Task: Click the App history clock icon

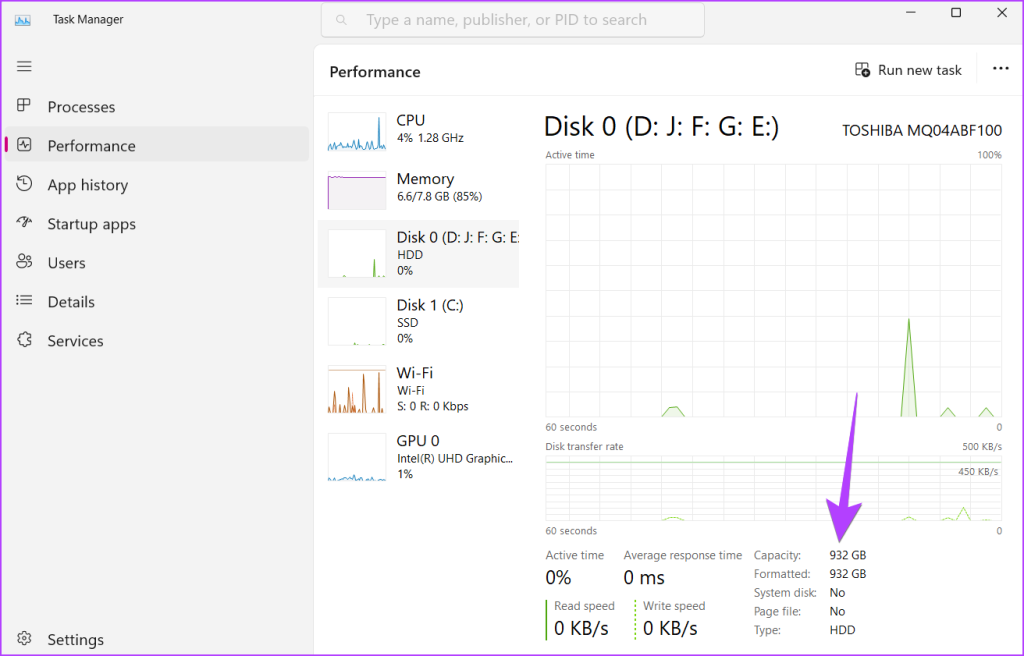Action: 25,184
